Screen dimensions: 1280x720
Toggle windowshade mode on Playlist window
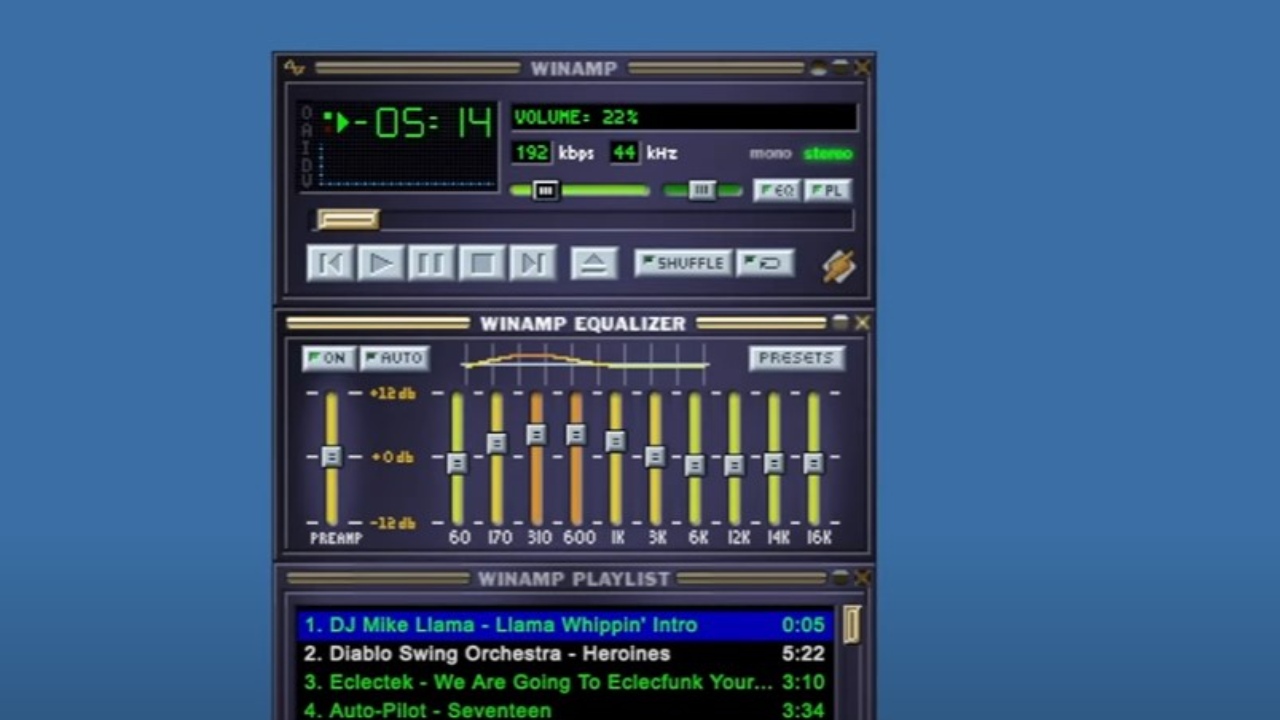tap(841, 578)
